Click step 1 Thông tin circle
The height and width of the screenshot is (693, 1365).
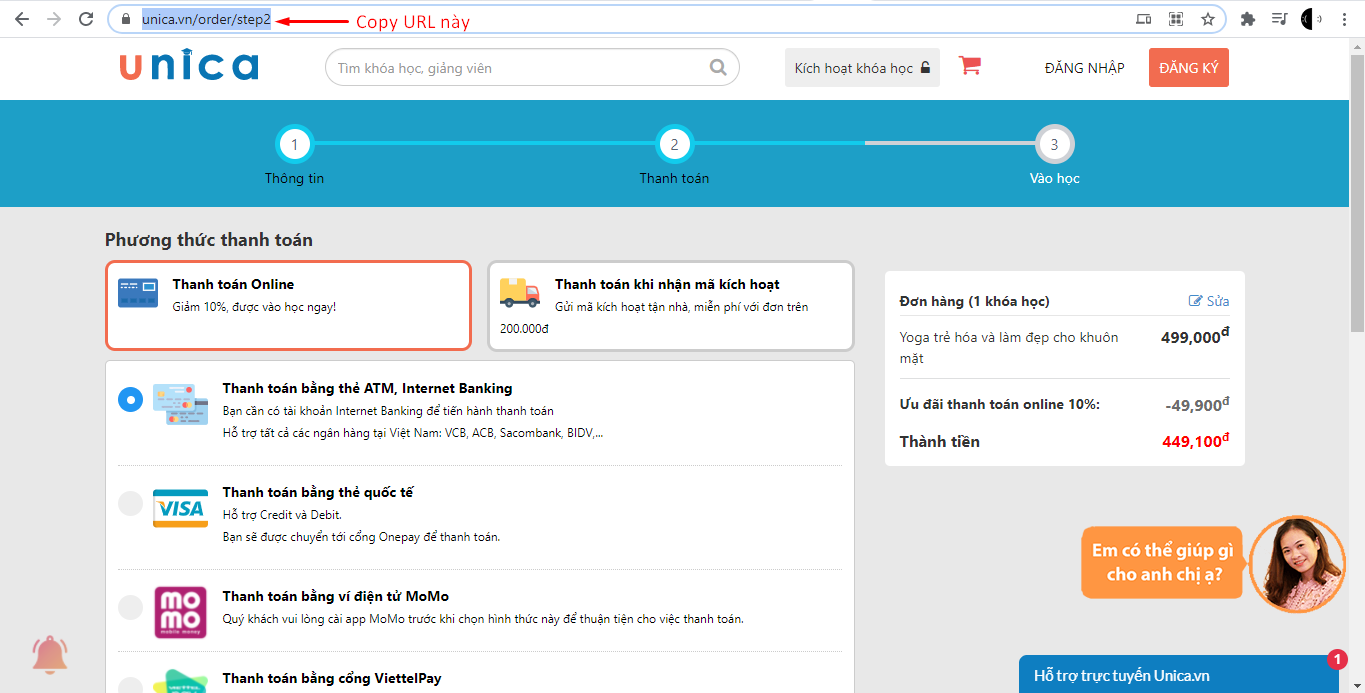pos(294,144)
